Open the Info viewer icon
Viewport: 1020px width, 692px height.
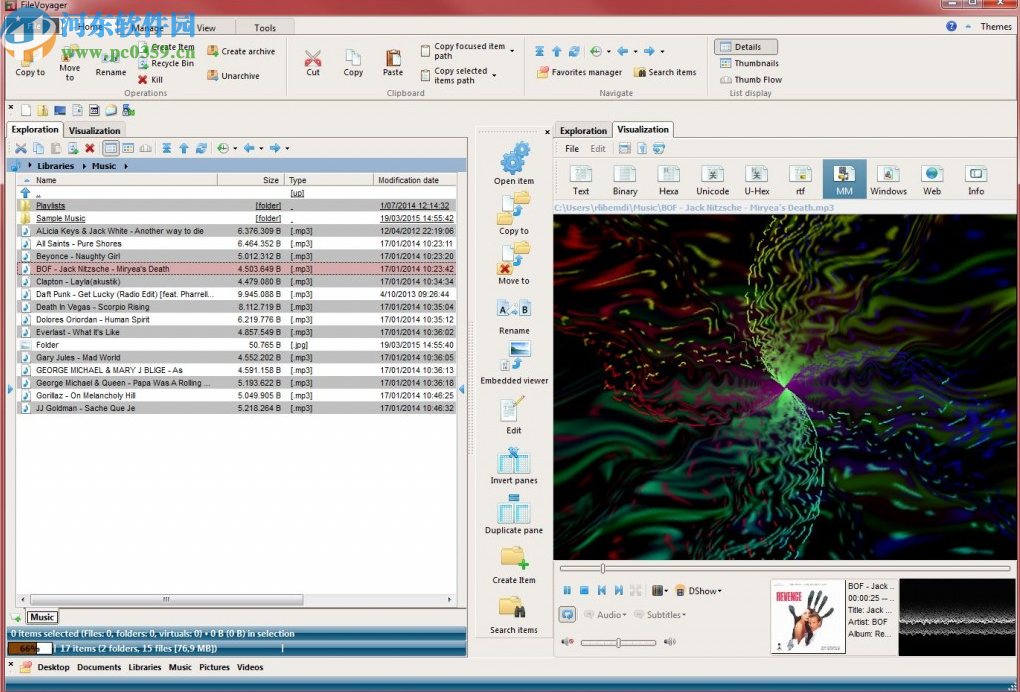click(x=975, y=179)
